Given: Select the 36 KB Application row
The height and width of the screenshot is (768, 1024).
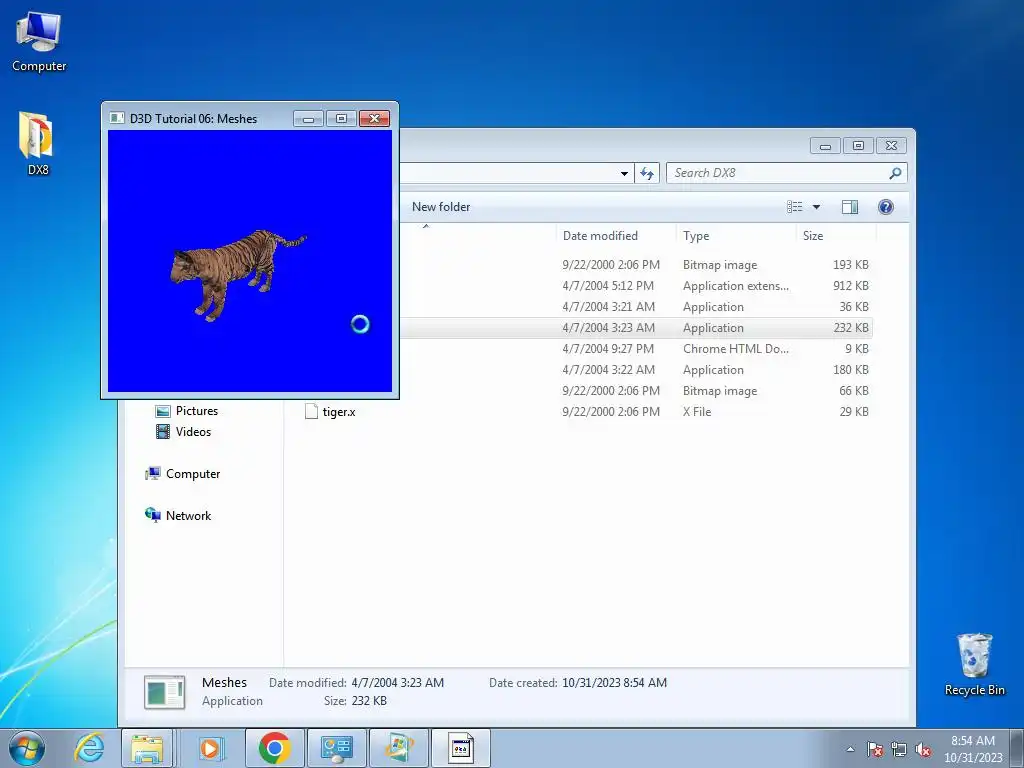Looking at the screenshot, I should [637, 307].
